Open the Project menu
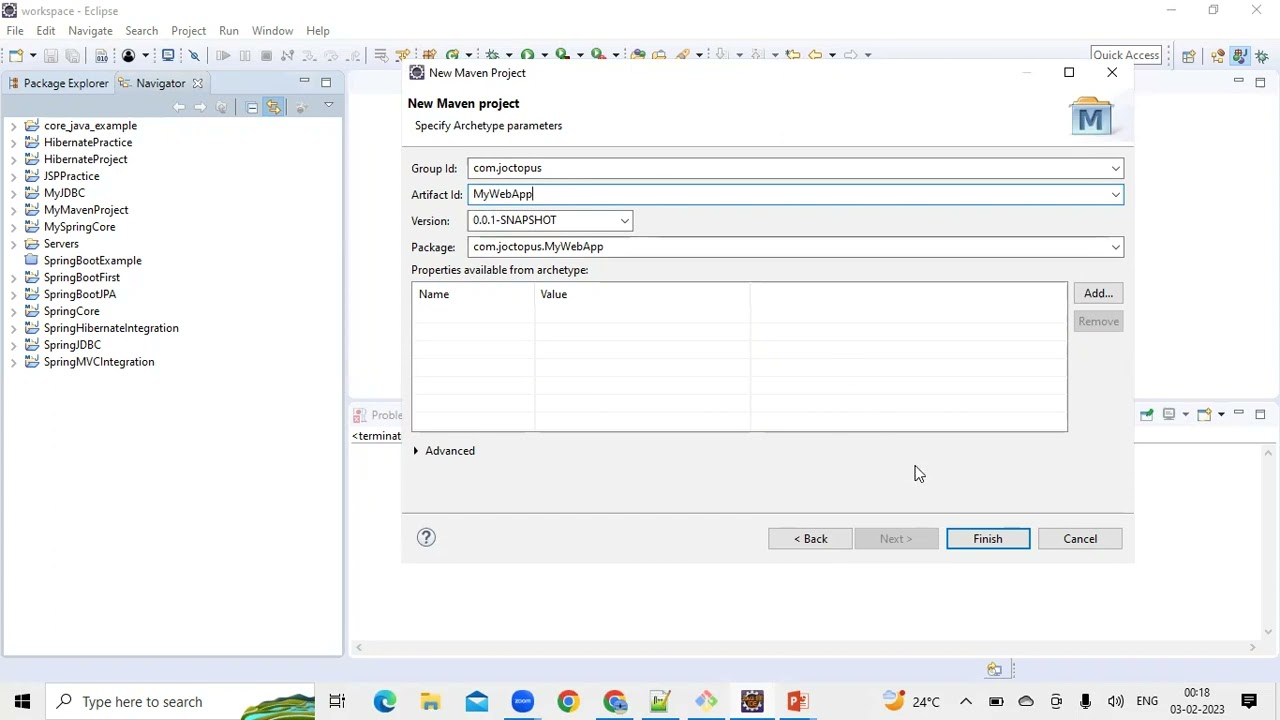This screenshot has height=720, width=1280. [x=188, y=31]
